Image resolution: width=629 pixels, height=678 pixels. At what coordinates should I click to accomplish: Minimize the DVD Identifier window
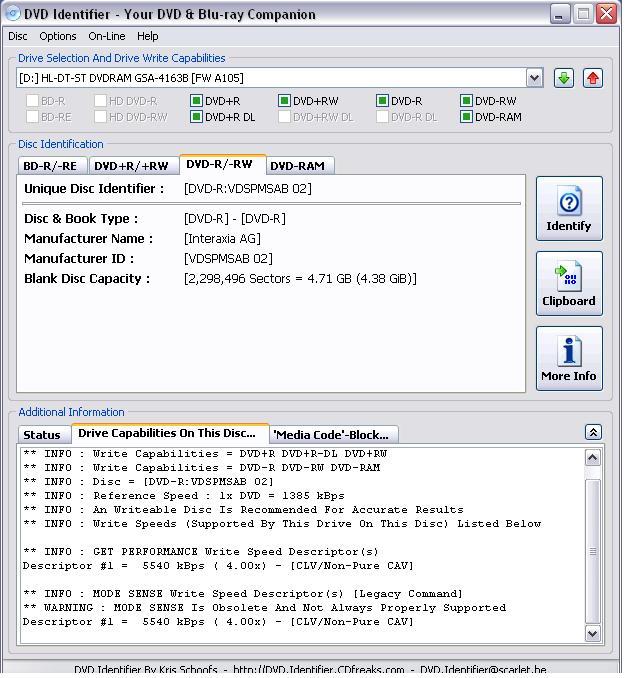(560, 14)
